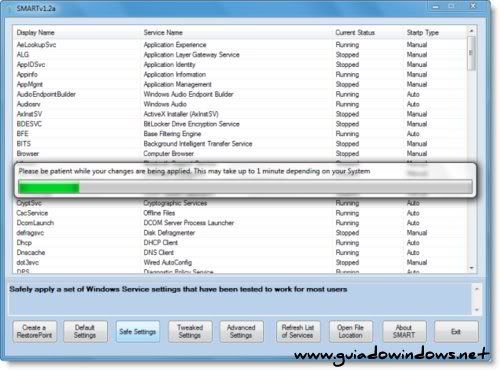Select the Dnscache DNS Client row

coord(240,253)
